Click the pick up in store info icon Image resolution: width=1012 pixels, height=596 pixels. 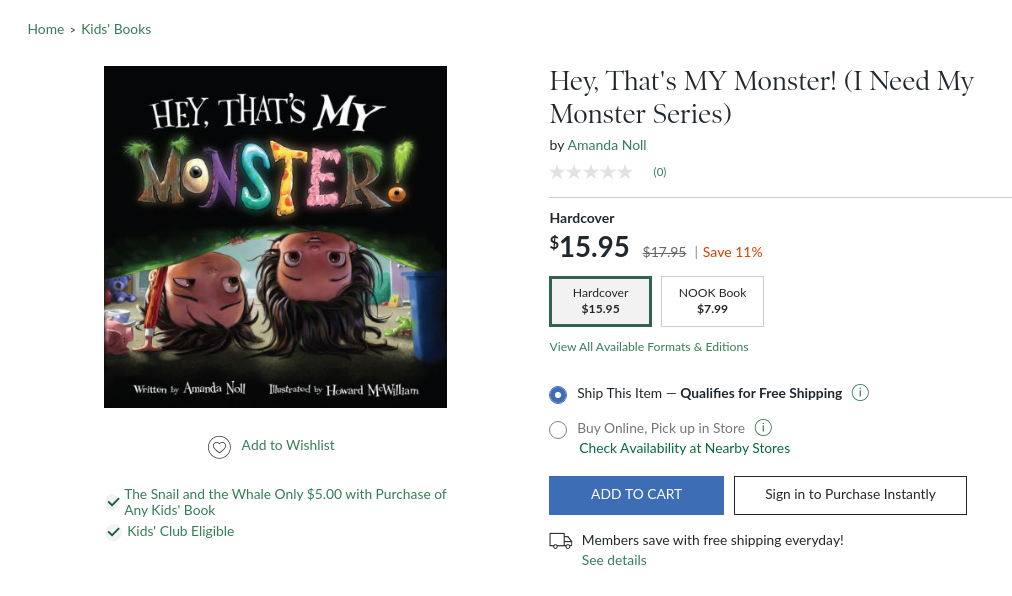pos(763,428)
